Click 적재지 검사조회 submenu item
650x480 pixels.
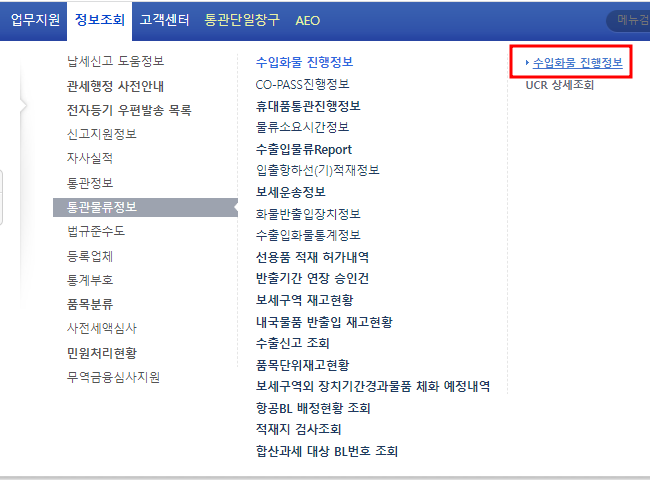[298, 429]
